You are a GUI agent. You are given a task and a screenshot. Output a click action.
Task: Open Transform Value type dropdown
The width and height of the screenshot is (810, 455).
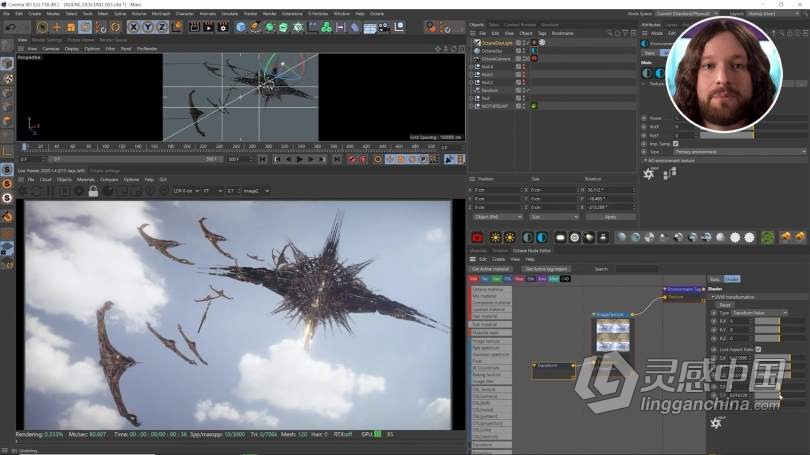(x=759, y=313)
